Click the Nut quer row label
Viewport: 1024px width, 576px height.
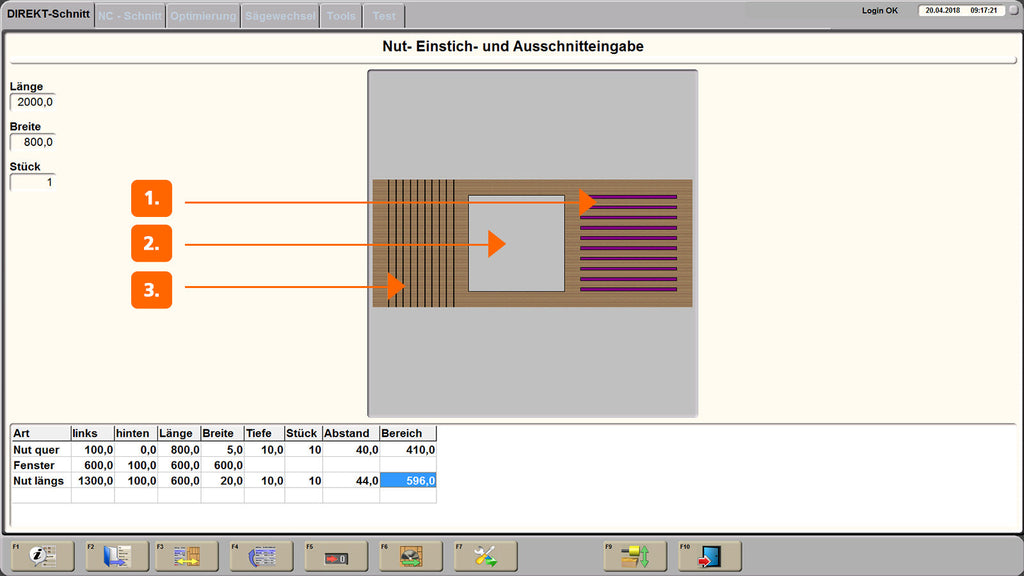coord(37,450)
